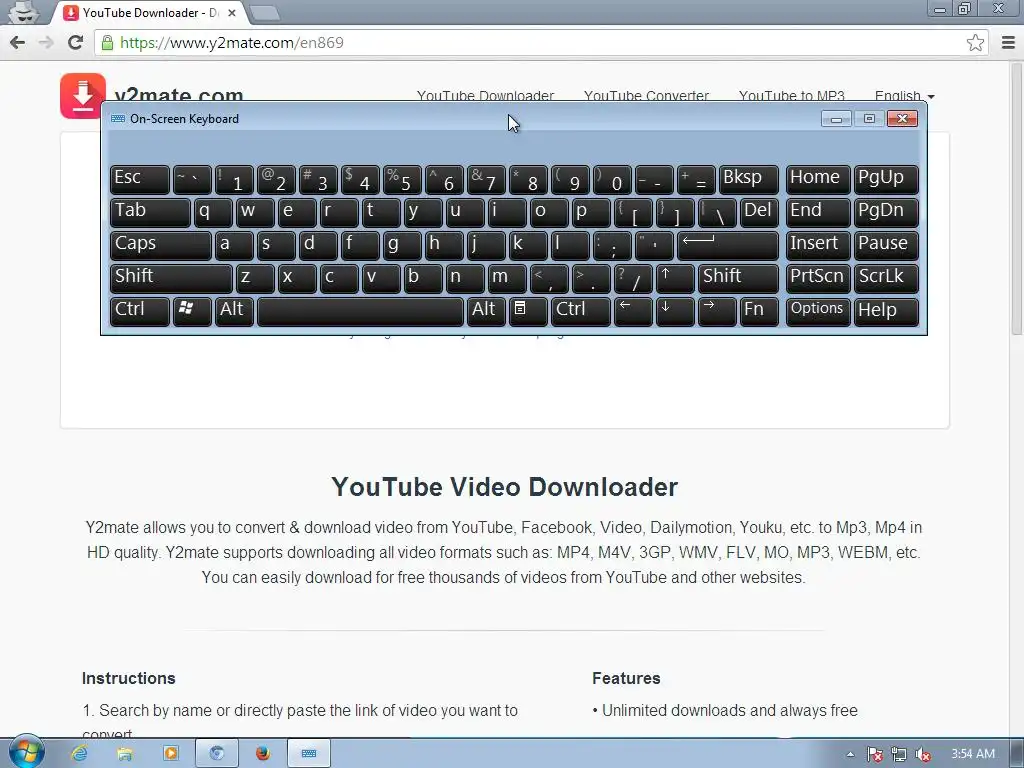Toggle the ScrLk key
1024x768 pixels.
coord(886,278)
